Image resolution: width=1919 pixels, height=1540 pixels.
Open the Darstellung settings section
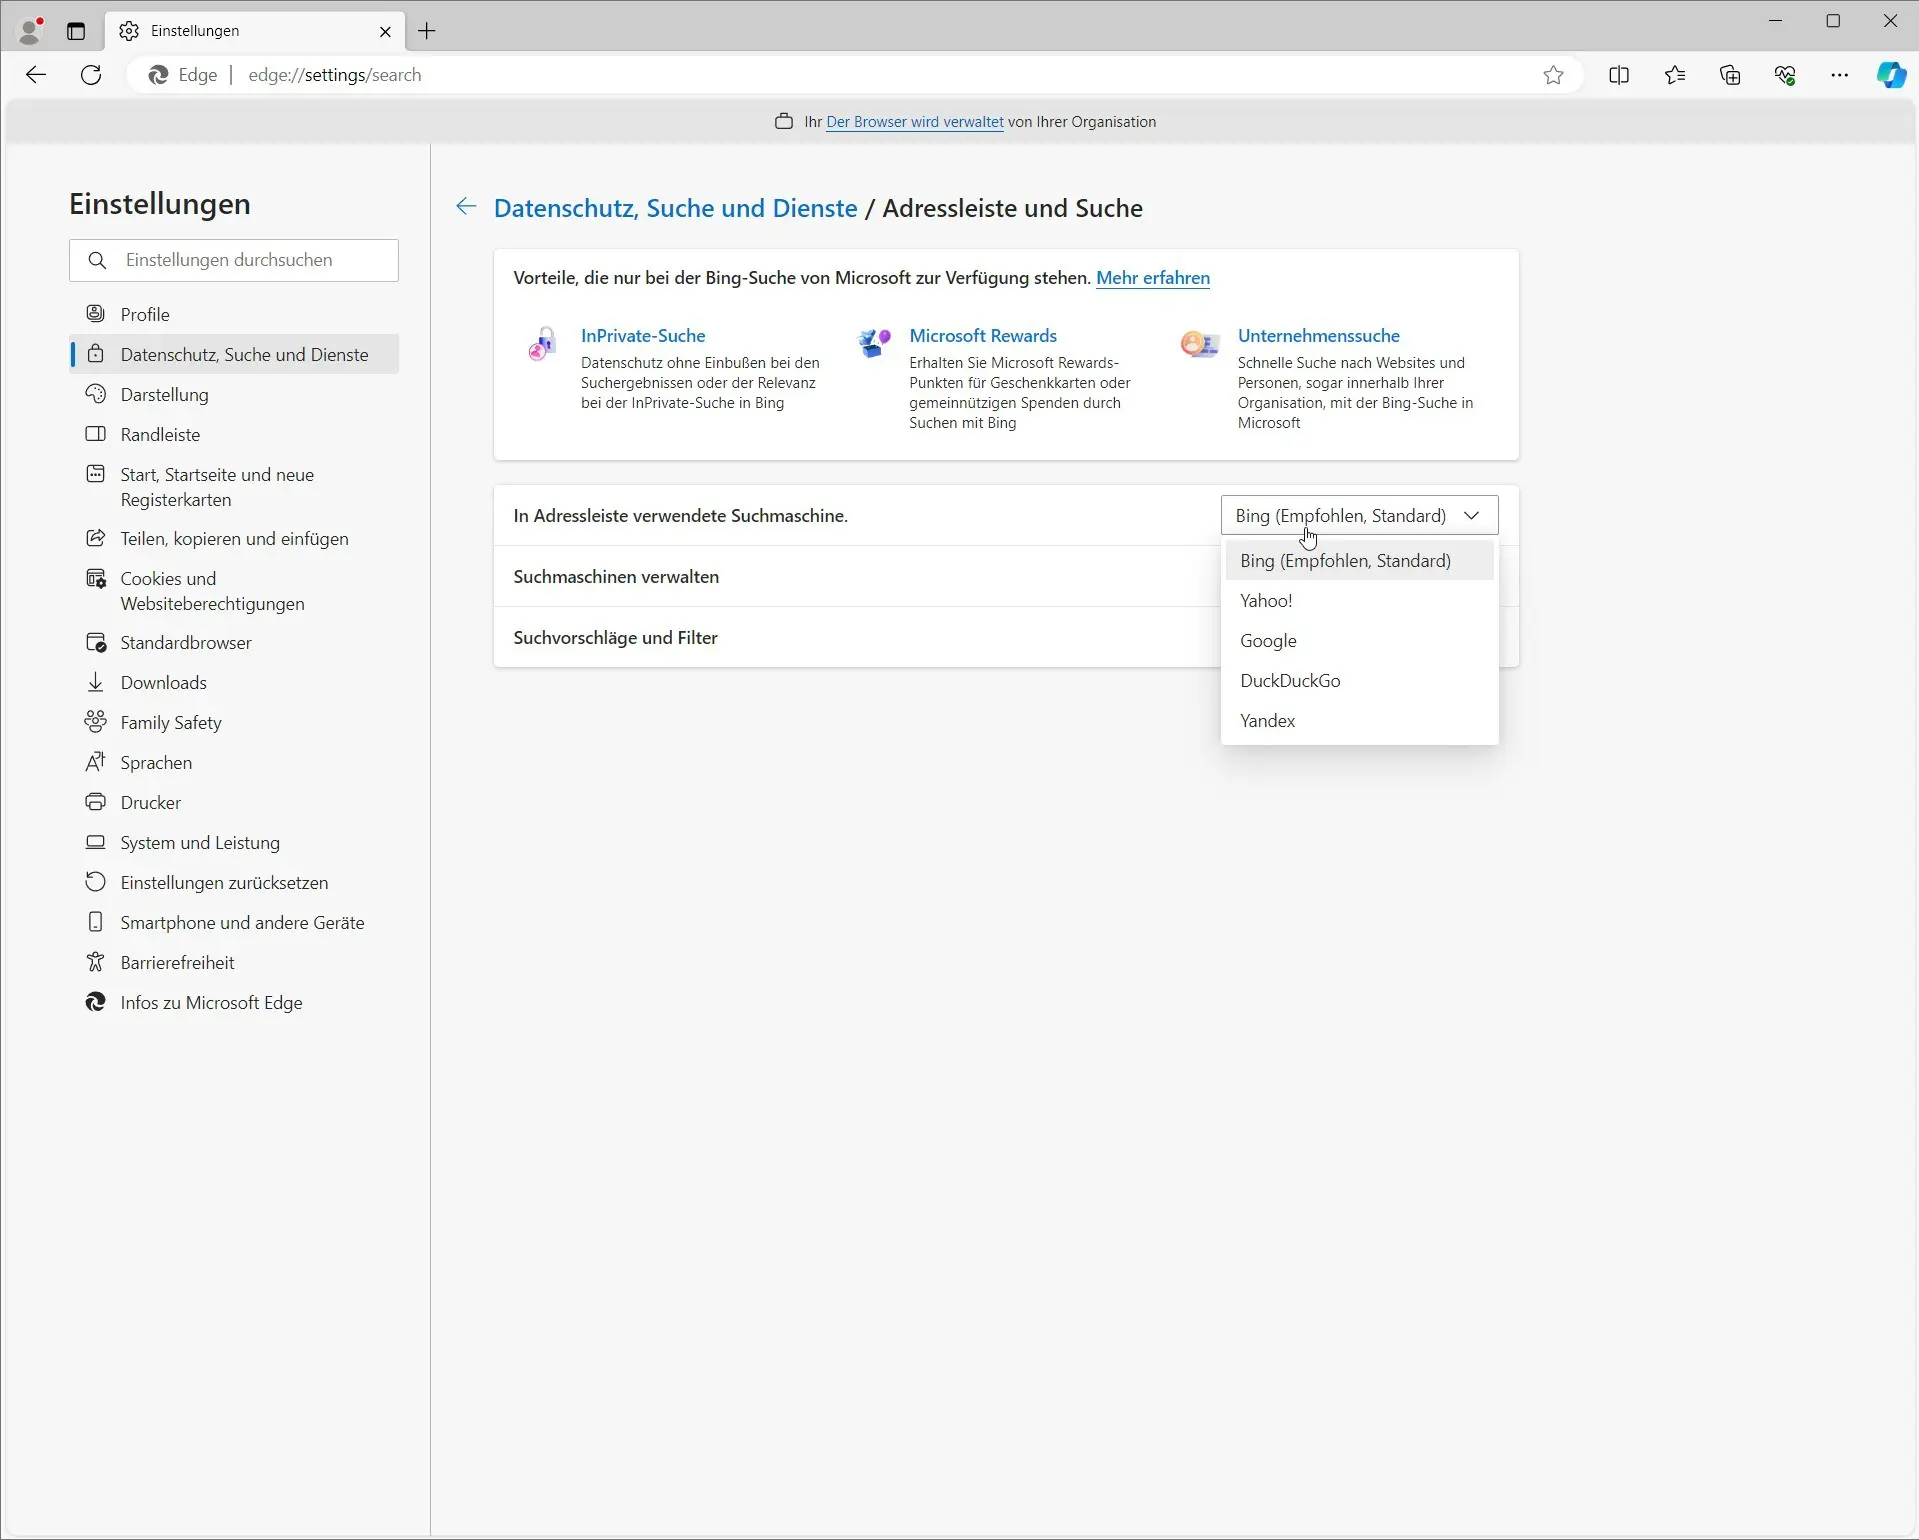[164, 395]
